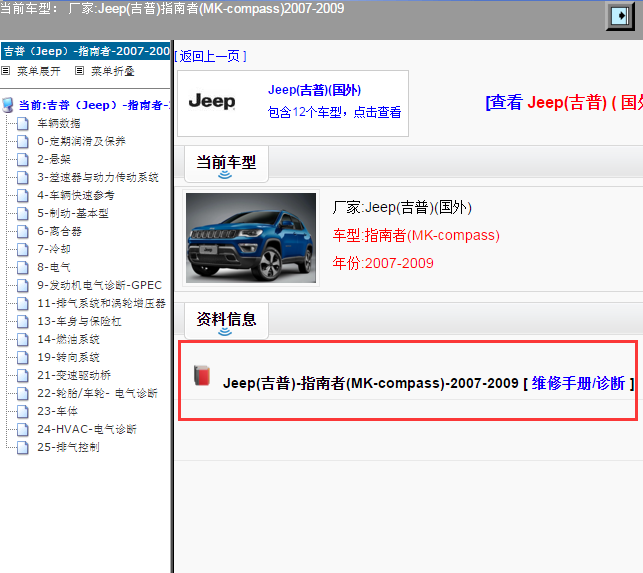Open 14-燃油系统 tree item
Viewport: 643px width, 573px height.
pos(68,339)
